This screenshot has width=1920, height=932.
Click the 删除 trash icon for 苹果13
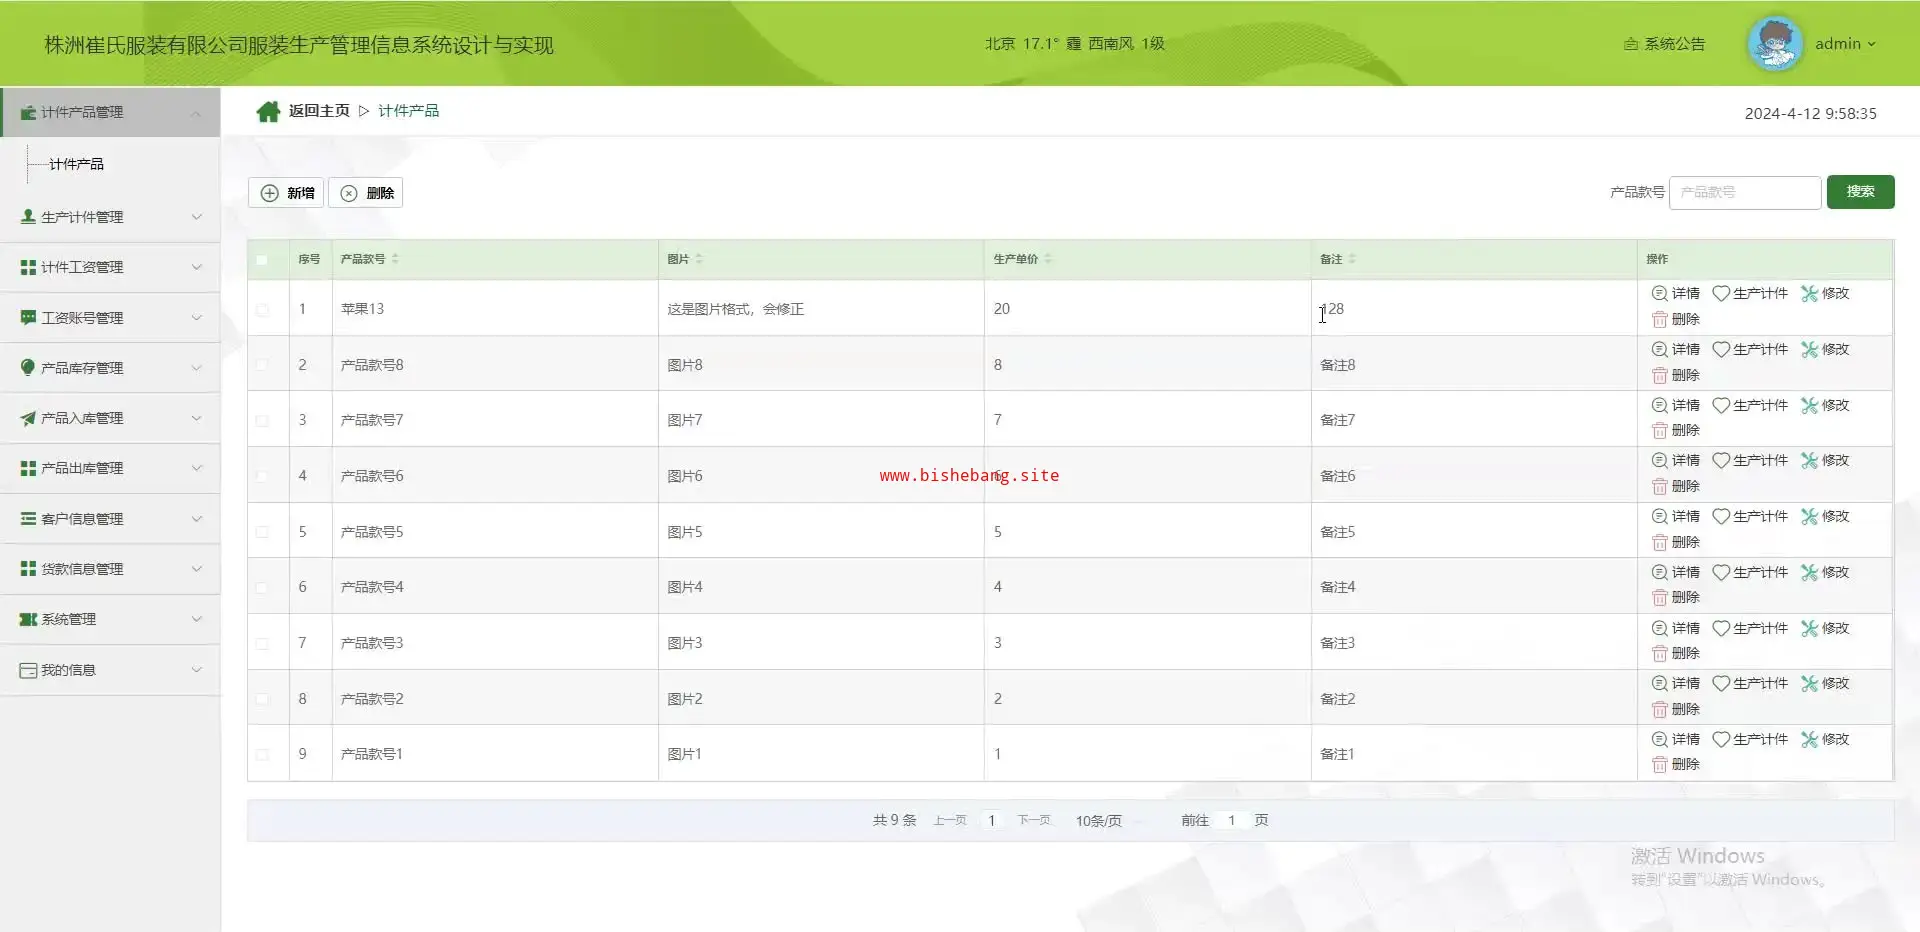pos(1659,319)
